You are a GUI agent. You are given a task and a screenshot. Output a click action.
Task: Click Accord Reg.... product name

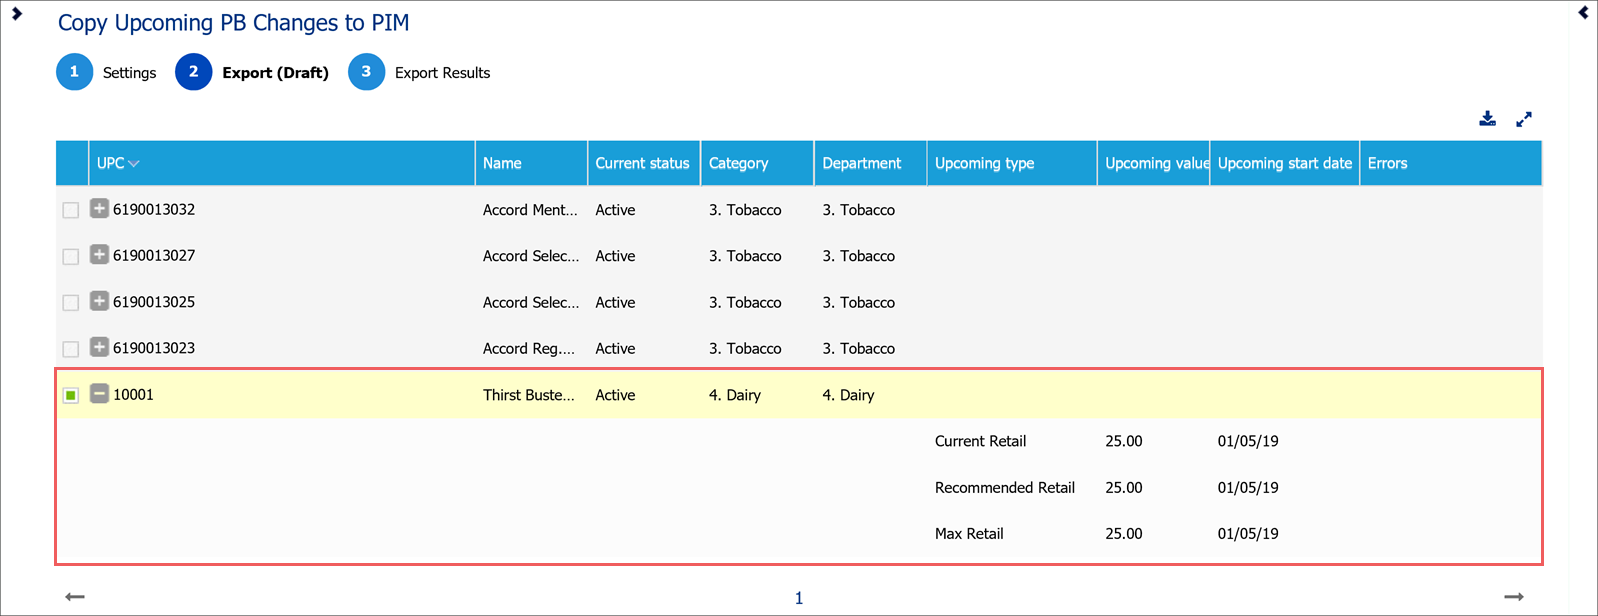529,349
